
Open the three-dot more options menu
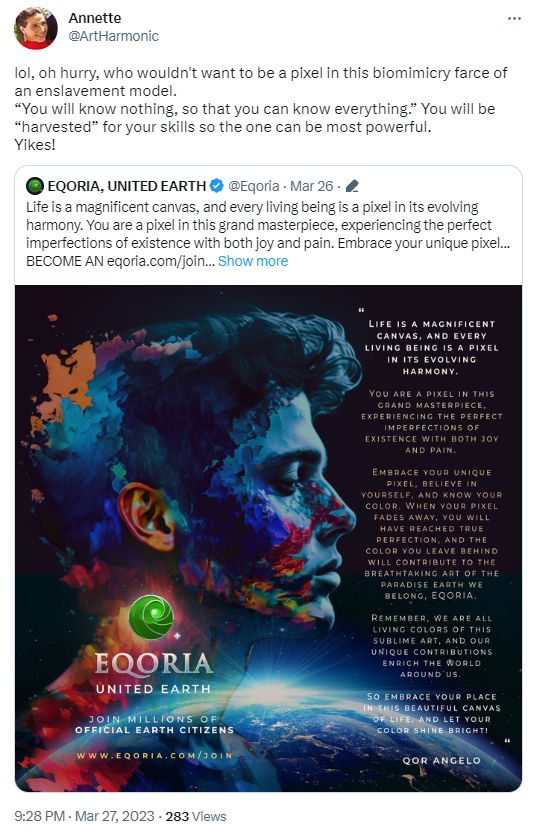click(514, 18)
